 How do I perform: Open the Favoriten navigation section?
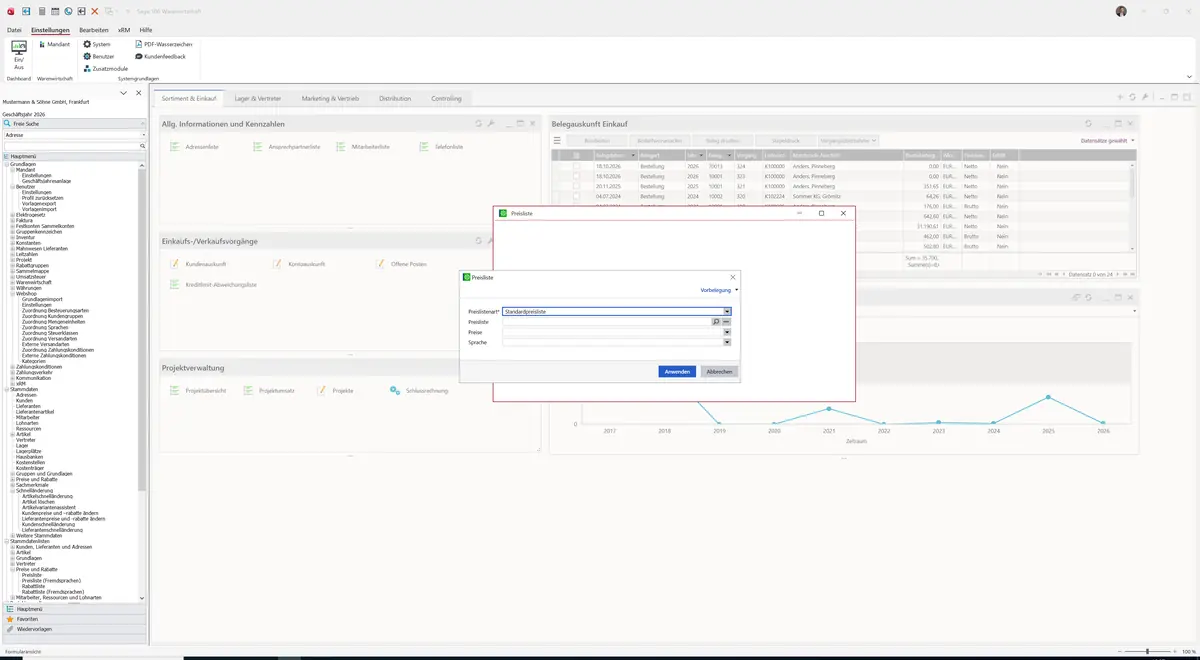click(74, 619)
